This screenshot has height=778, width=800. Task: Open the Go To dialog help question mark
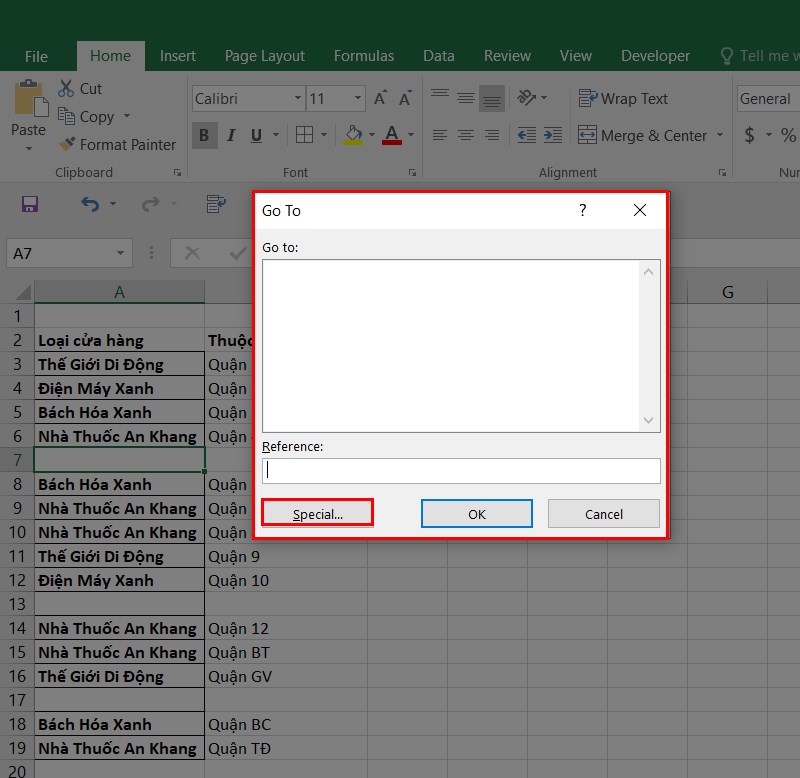coord(583,210)
